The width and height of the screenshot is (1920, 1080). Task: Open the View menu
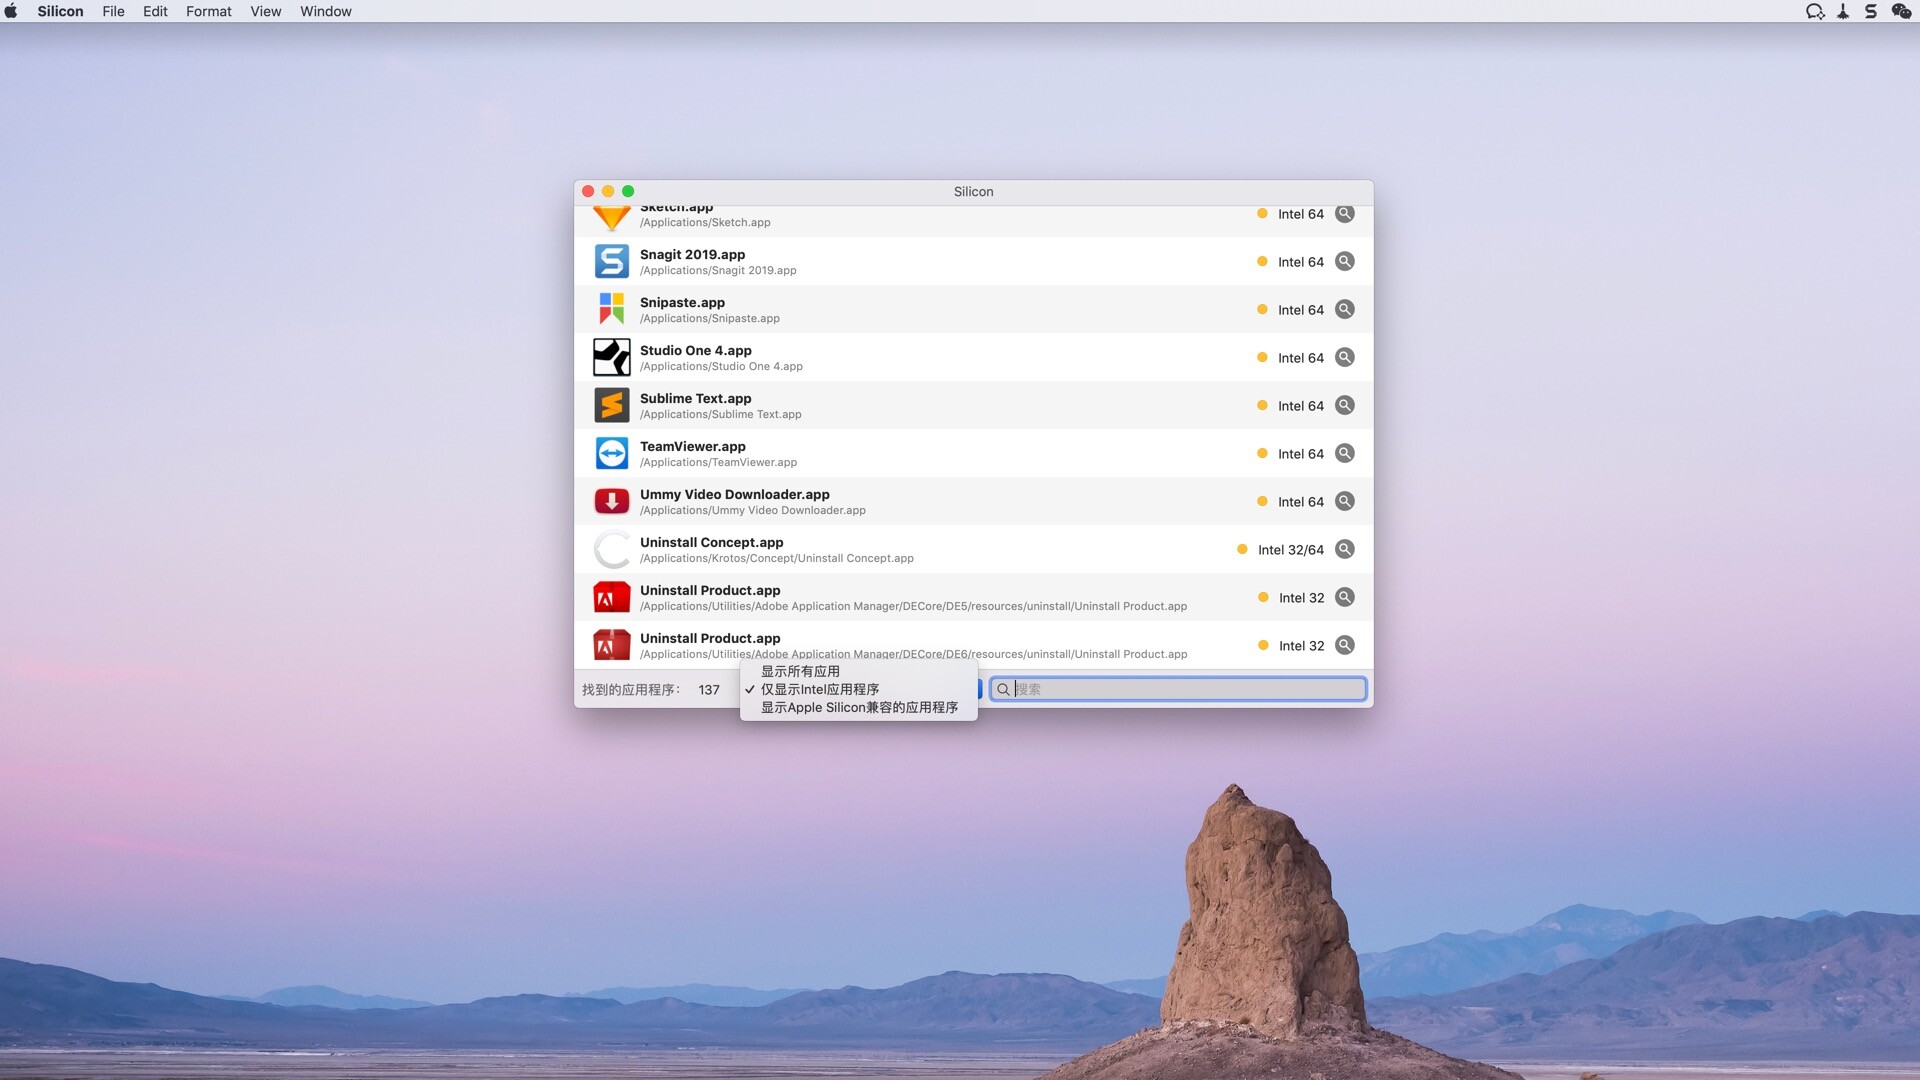pos(265,11)
